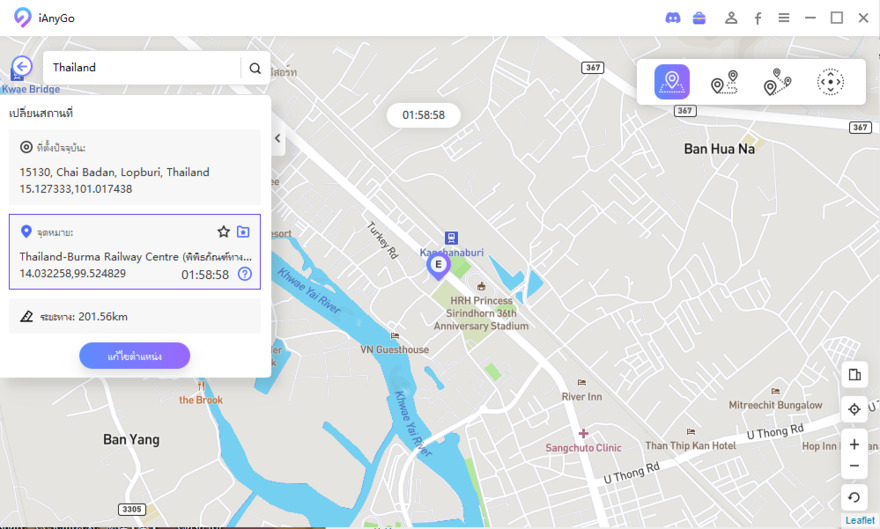Click current location address 15130, Chai Badan
The height and width of the screenshot is (529, 880).
tap(114, 172)
